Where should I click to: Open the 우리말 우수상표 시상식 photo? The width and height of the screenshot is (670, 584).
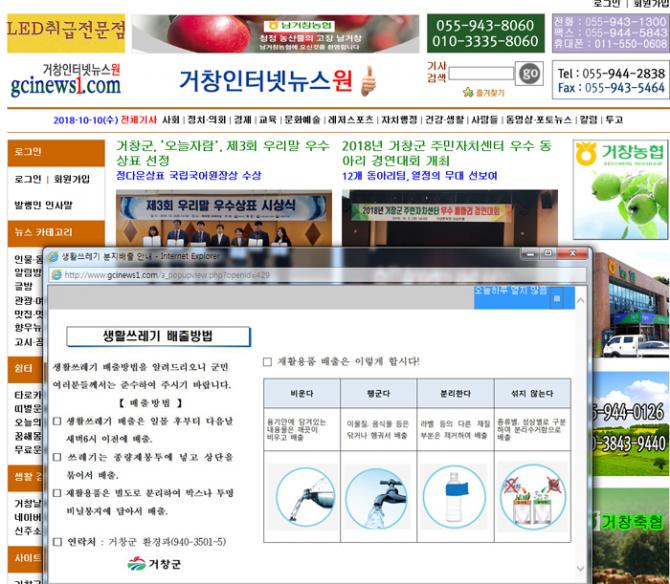(x=223, y=219)
